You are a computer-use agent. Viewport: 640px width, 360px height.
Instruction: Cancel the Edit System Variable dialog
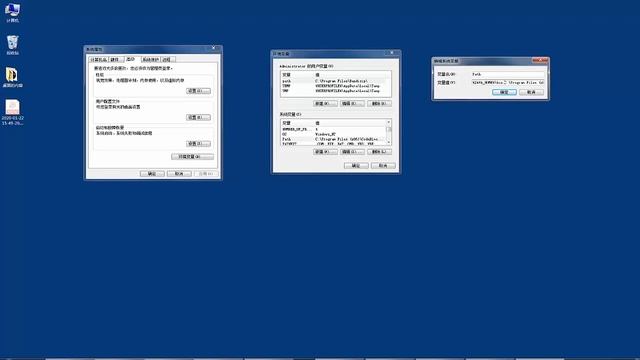coord(531,92)
